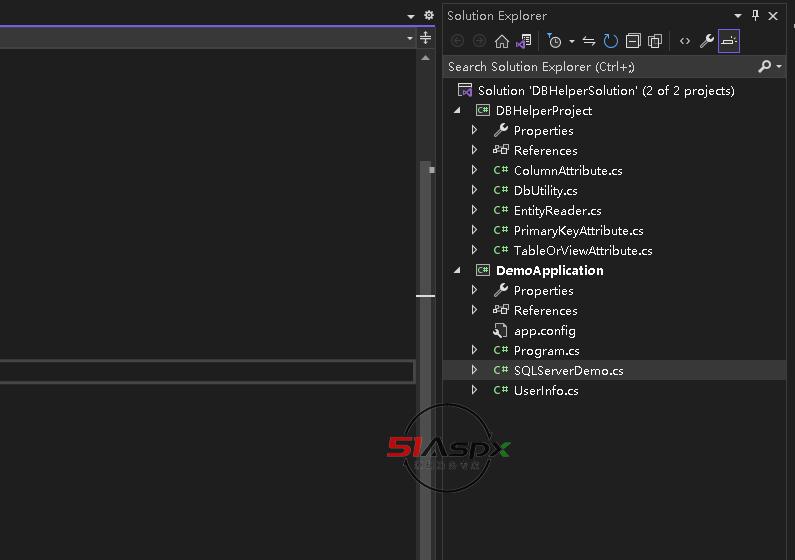Collapse All items in Solution Explorer

tap(633, 41)
